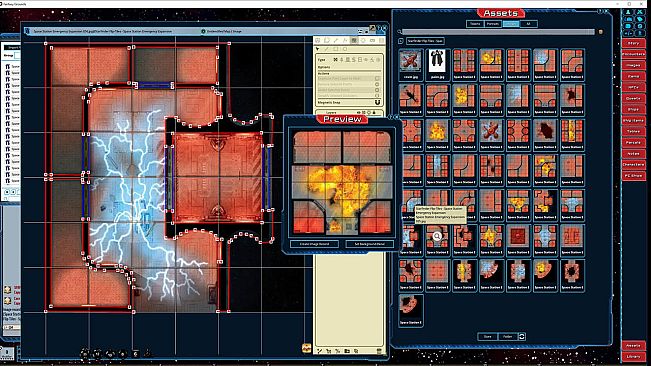Click the first bottom layers toolbar icon
Viewport: 651px width, 366px height.
[319, 351]
